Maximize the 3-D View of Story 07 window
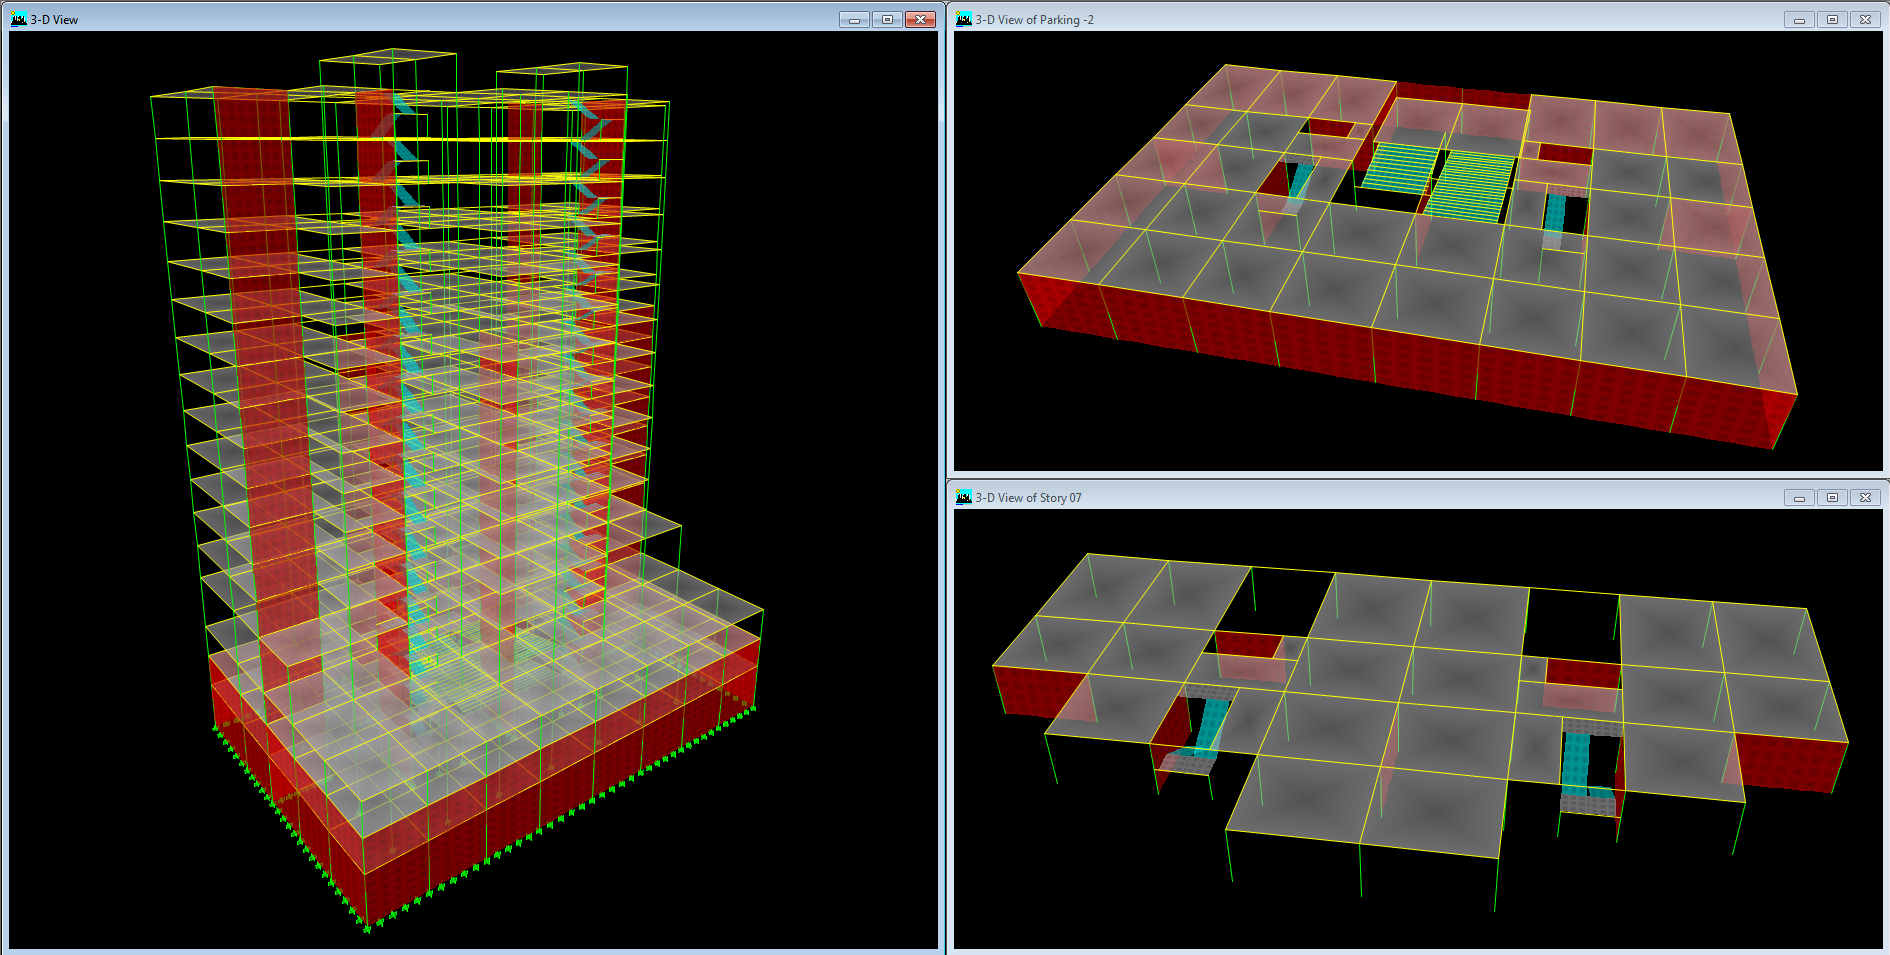1890x955 pixels. 1832,498
